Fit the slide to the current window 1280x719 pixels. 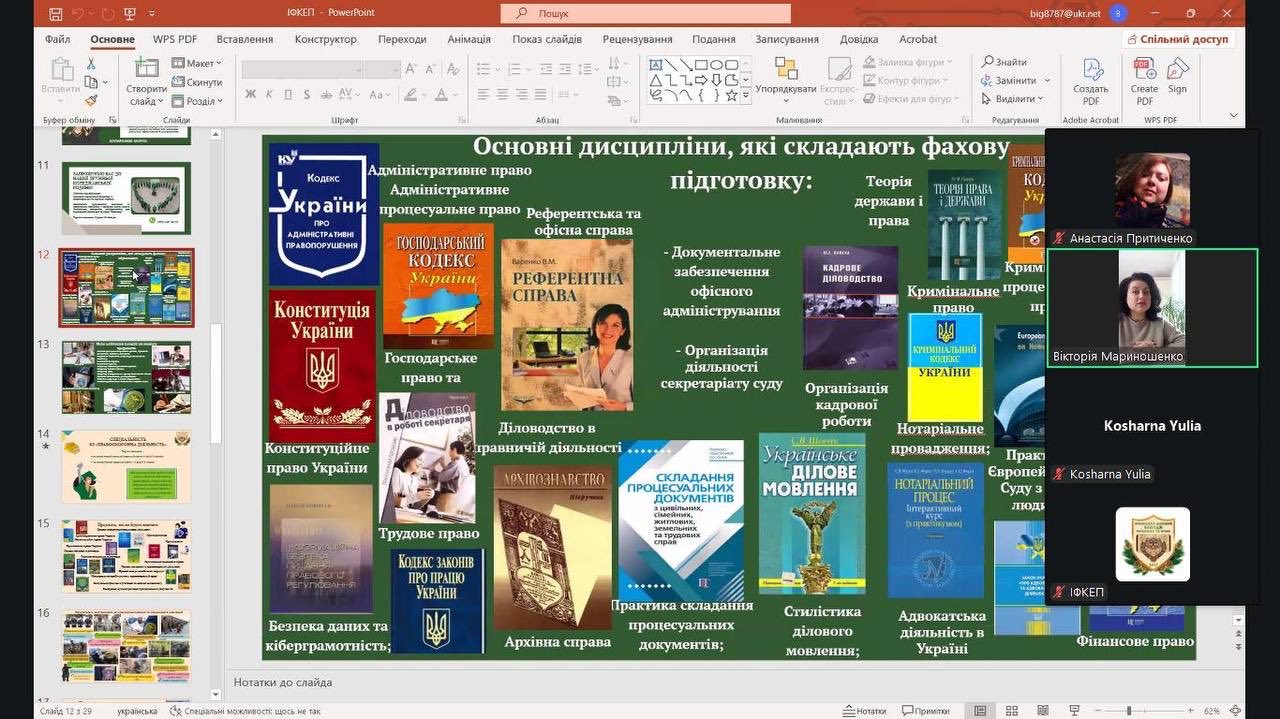pyautogui.click(x=1237, y=711)
